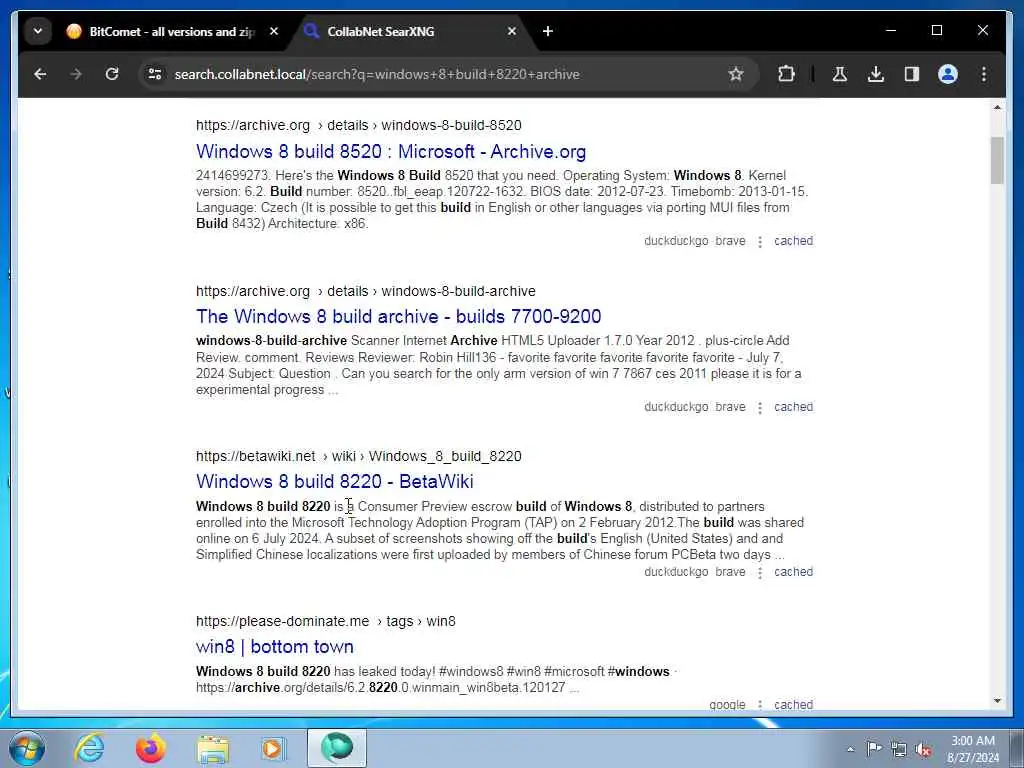Click duckduckgo engine label under build 8520 result
Screen dimensions: 1024x768
[x=676, y=241]
